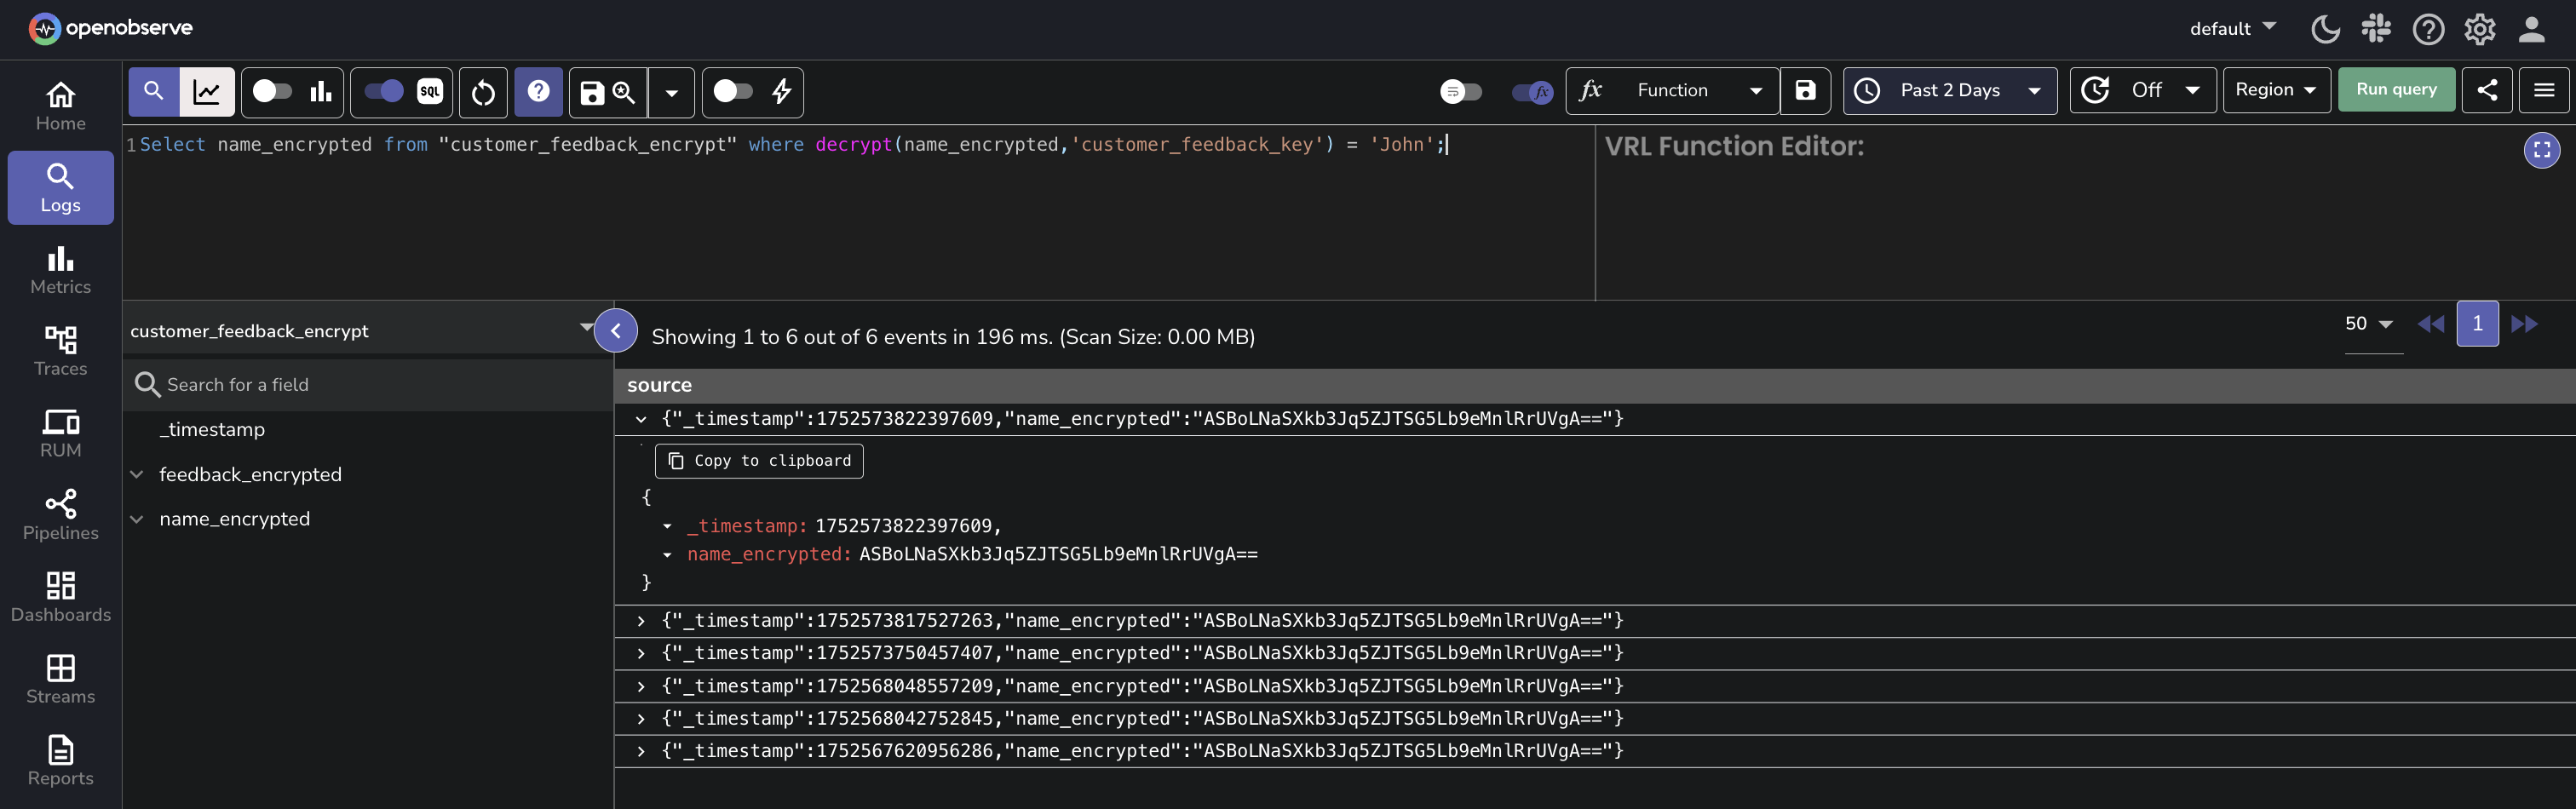
Task: Toggle the SQL mode switch
Action: click(x=383, y=90)
